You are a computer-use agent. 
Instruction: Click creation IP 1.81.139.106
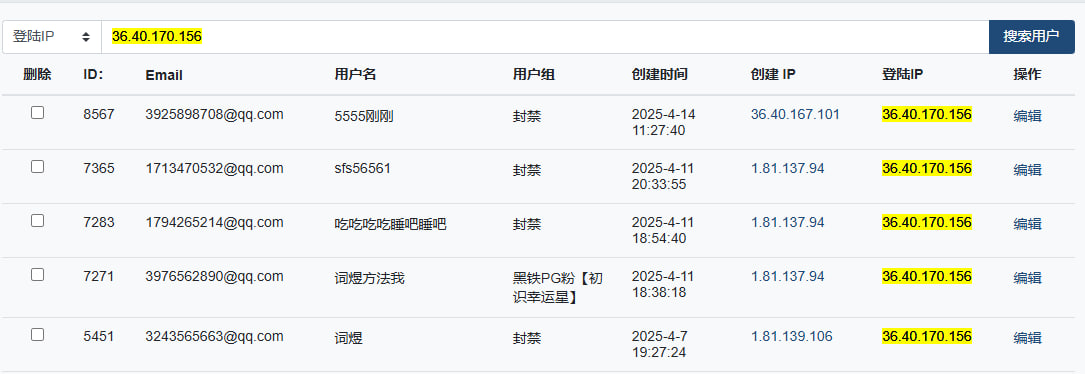(792, 337)
